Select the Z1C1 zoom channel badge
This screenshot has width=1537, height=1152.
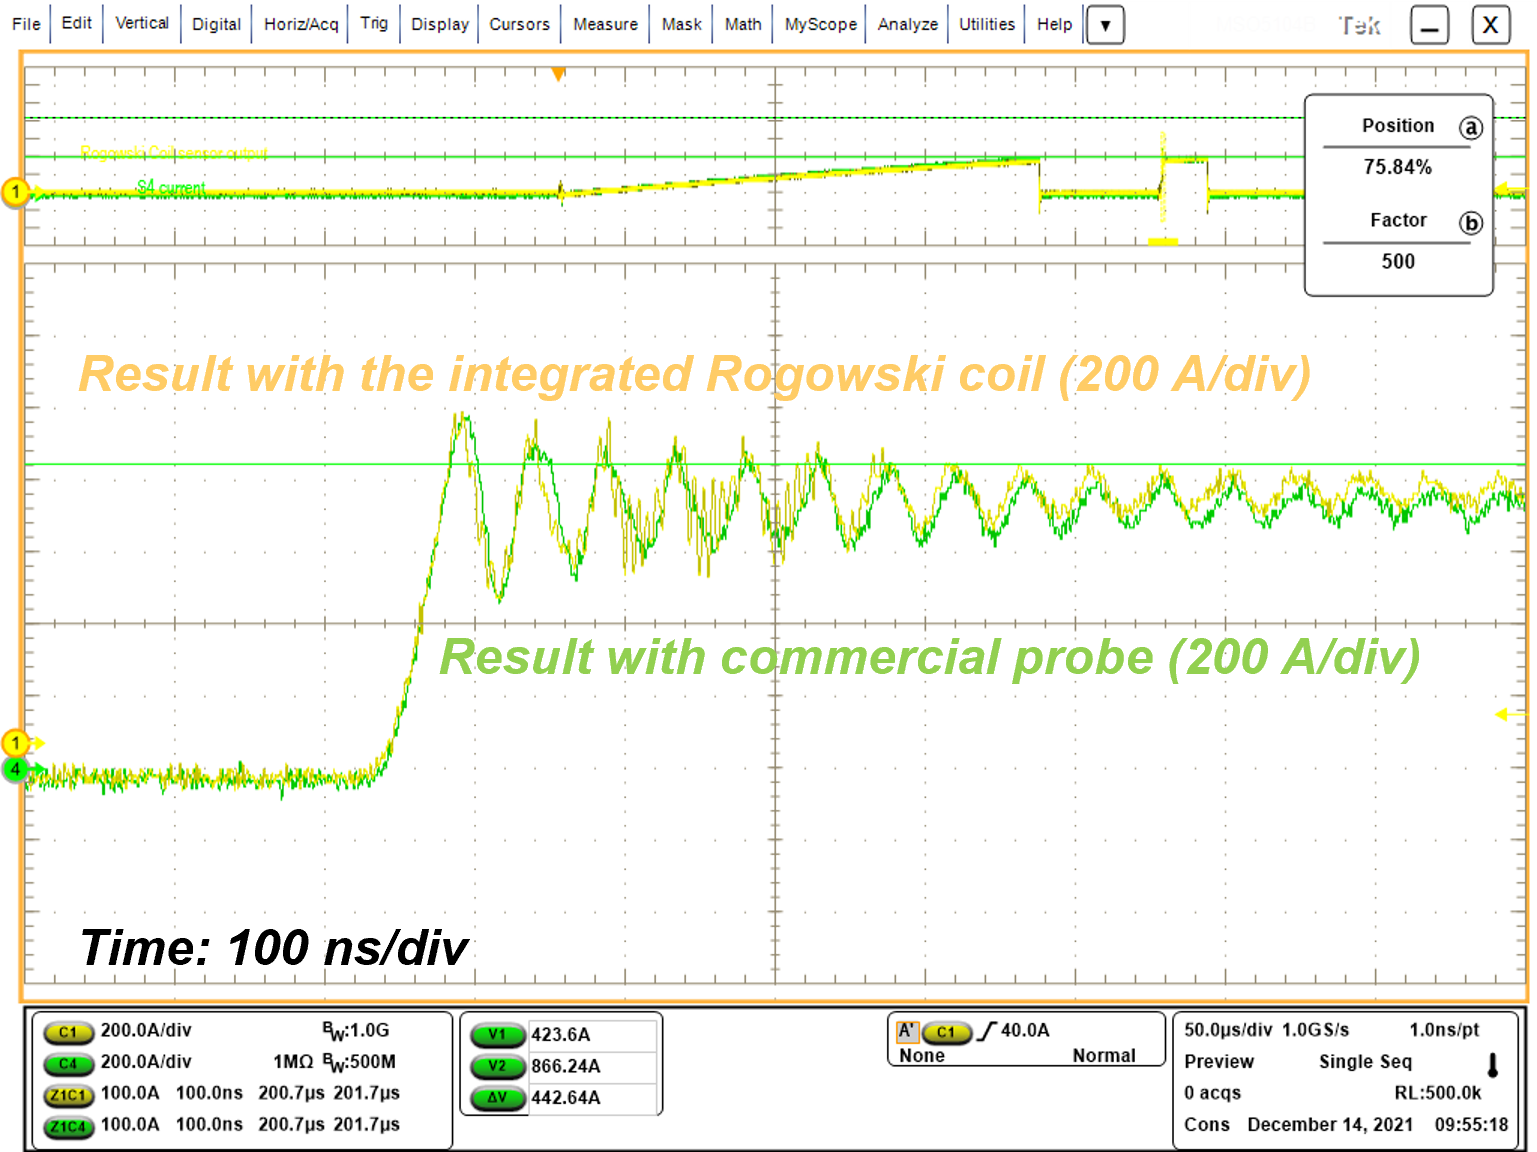coord(68,1095)
